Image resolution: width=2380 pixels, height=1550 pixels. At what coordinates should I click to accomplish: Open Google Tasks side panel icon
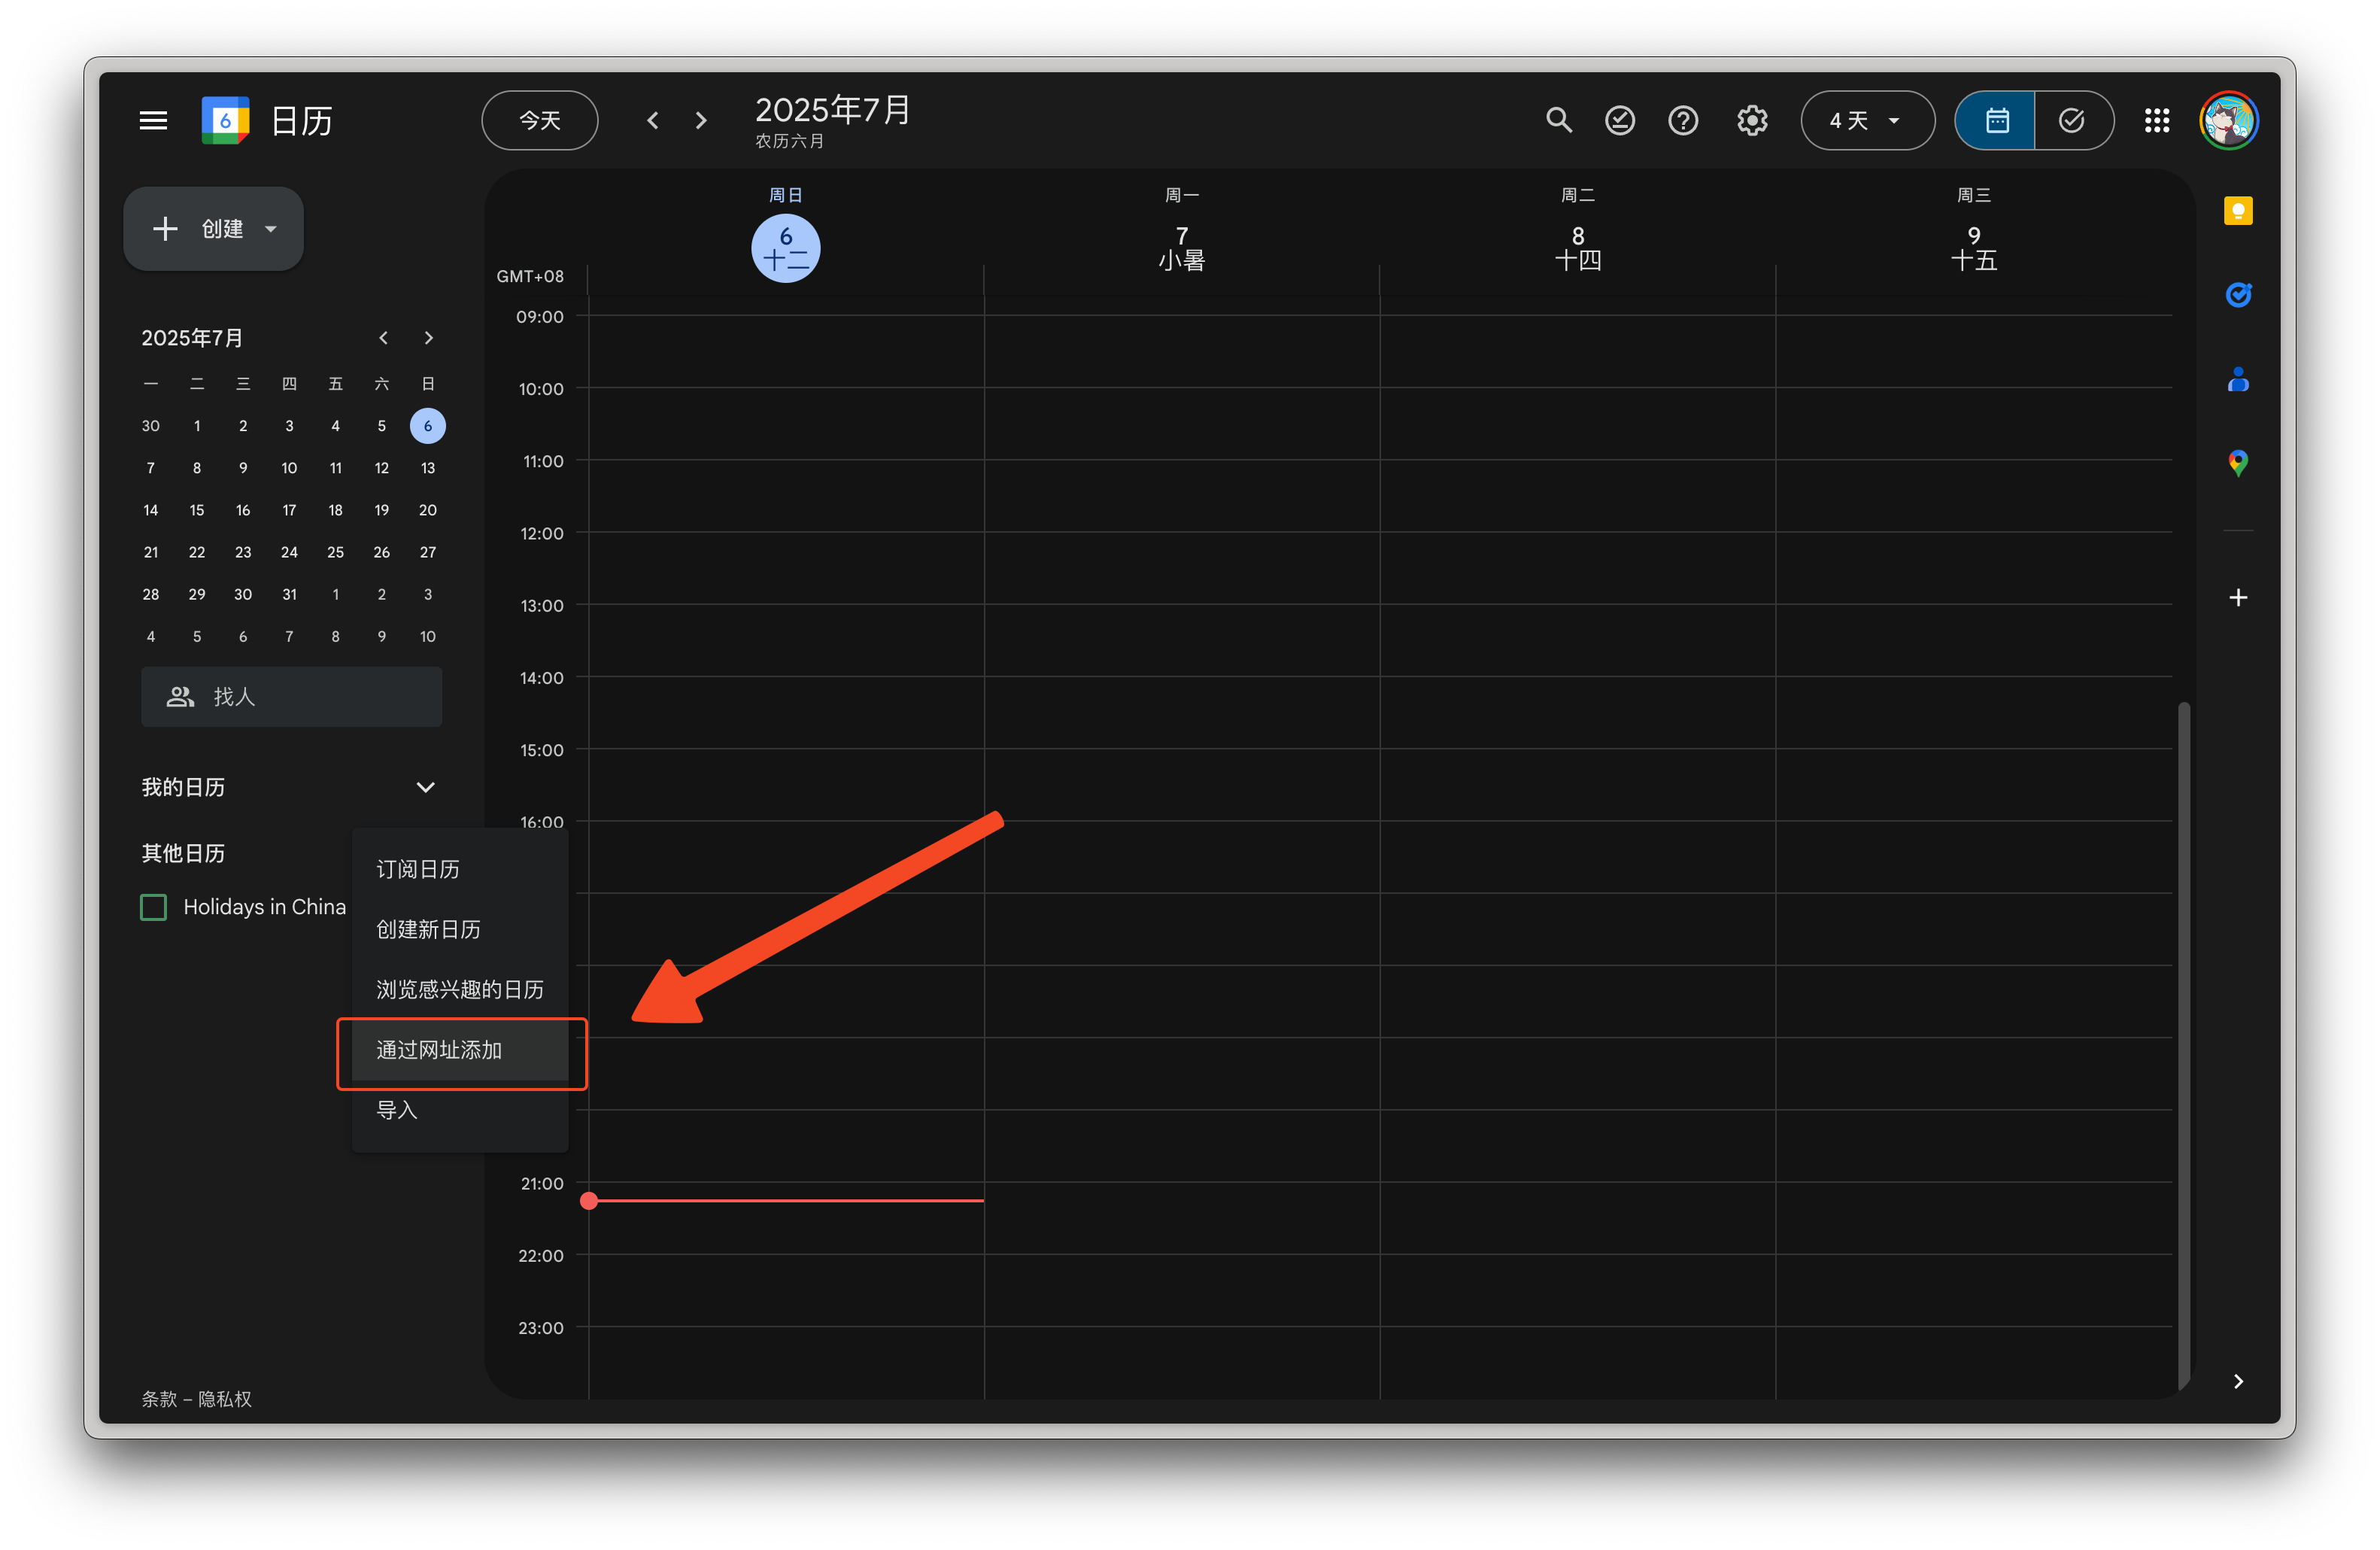pos(2237,295)
